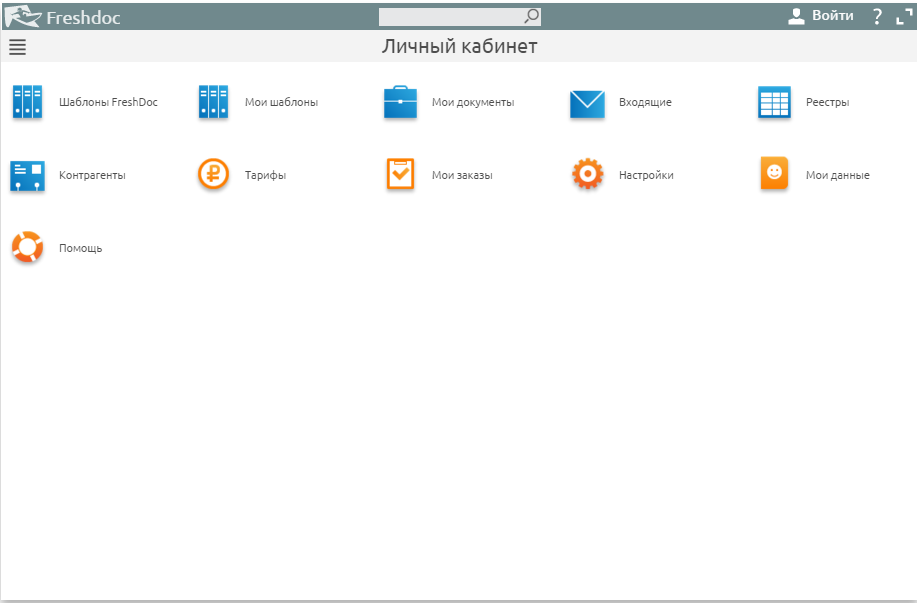Open the Входящие envelope icon

click(x=587, y=104)
